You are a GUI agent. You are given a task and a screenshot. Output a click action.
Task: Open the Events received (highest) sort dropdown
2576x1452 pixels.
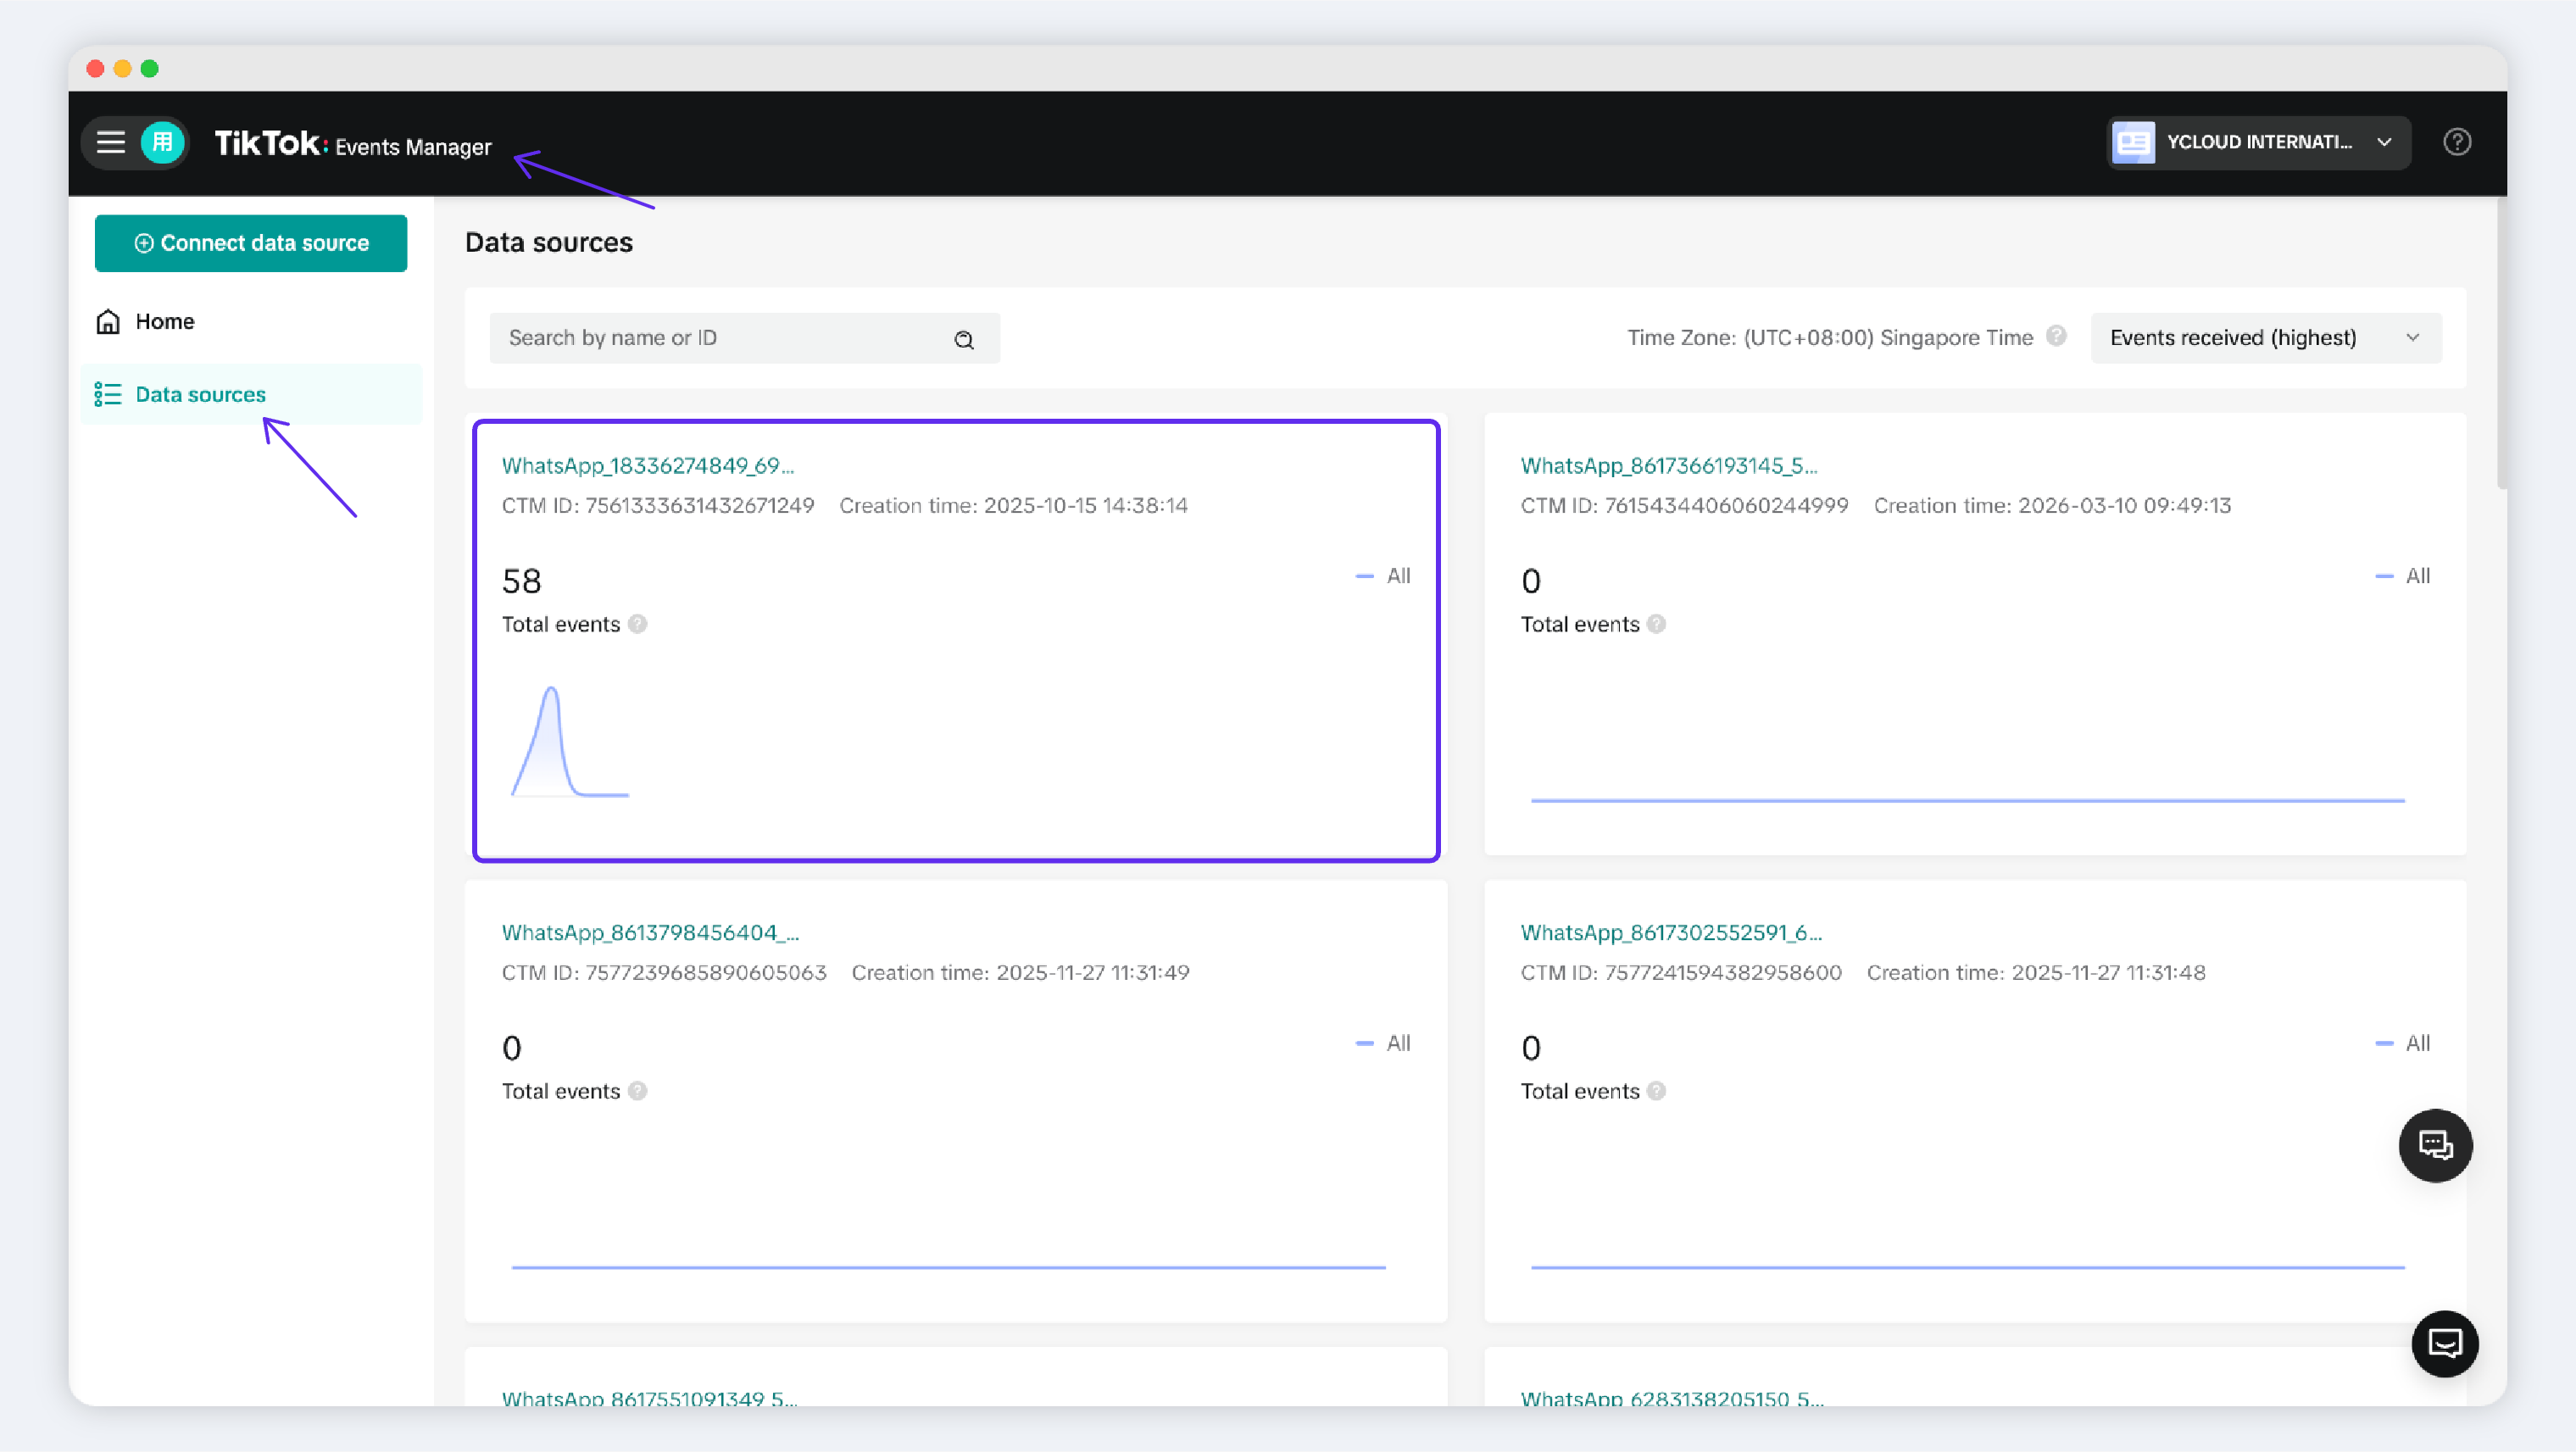2265,338
